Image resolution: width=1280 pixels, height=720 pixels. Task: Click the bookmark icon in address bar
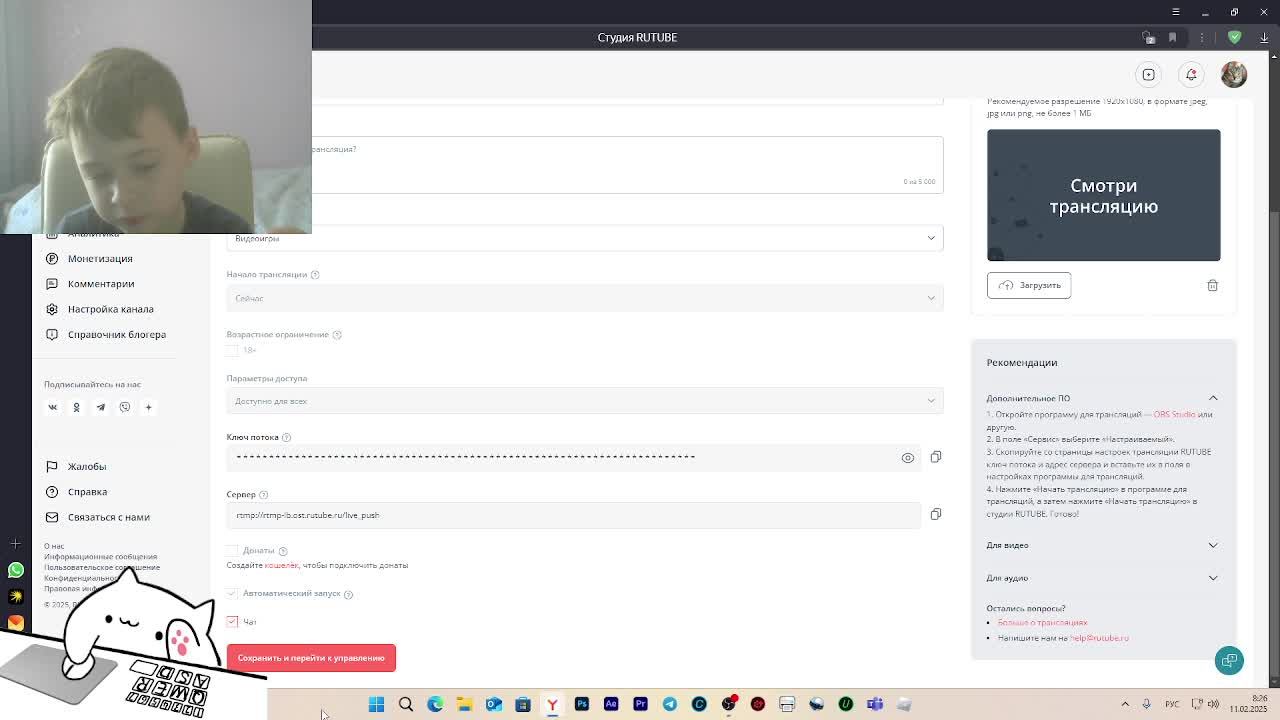(1172, 37)
